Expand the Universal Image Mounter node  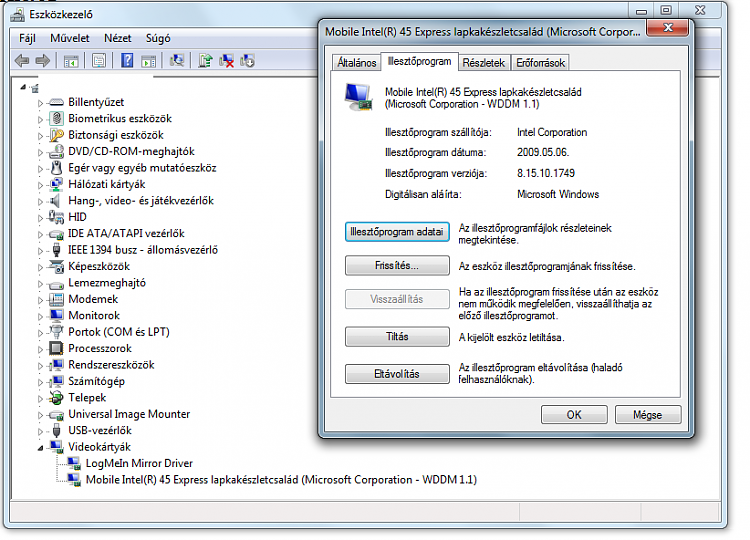pos(41,415)
